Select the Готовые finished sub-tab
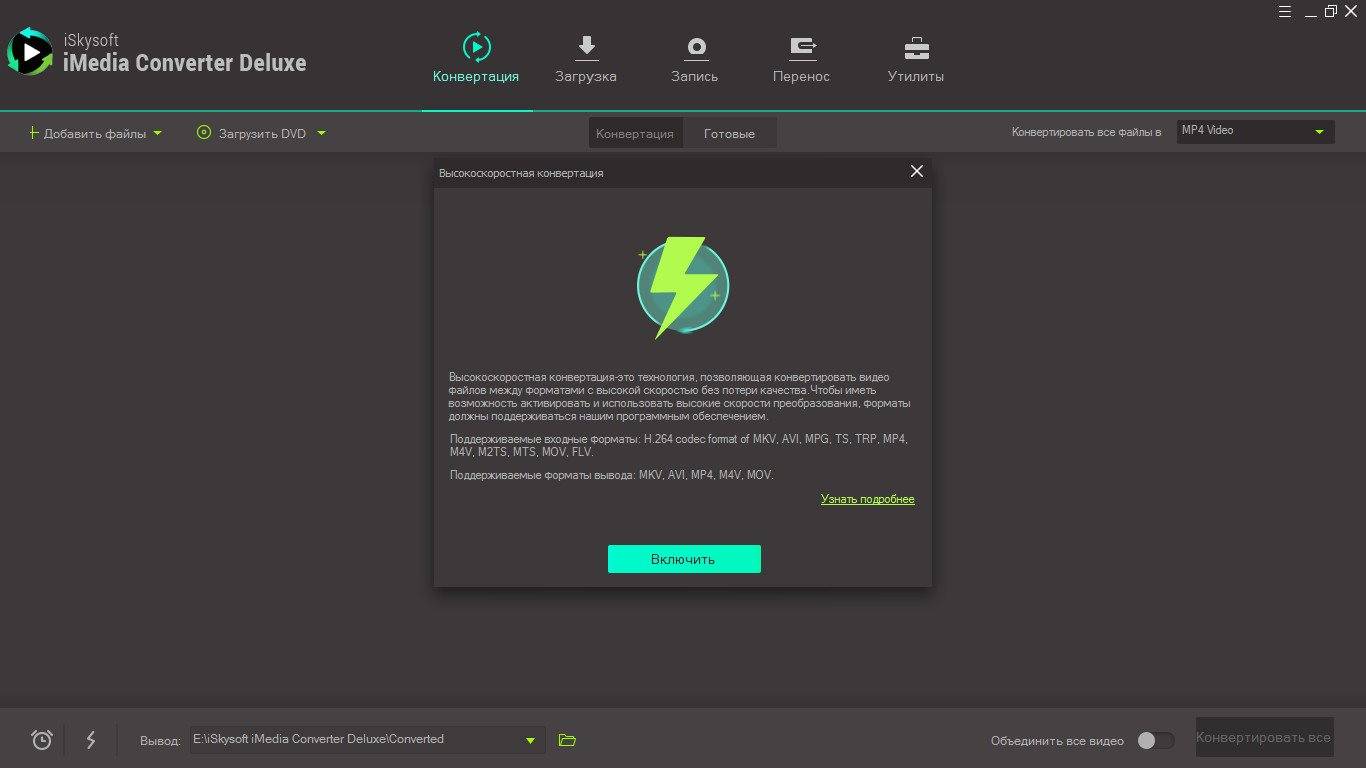 729,133
